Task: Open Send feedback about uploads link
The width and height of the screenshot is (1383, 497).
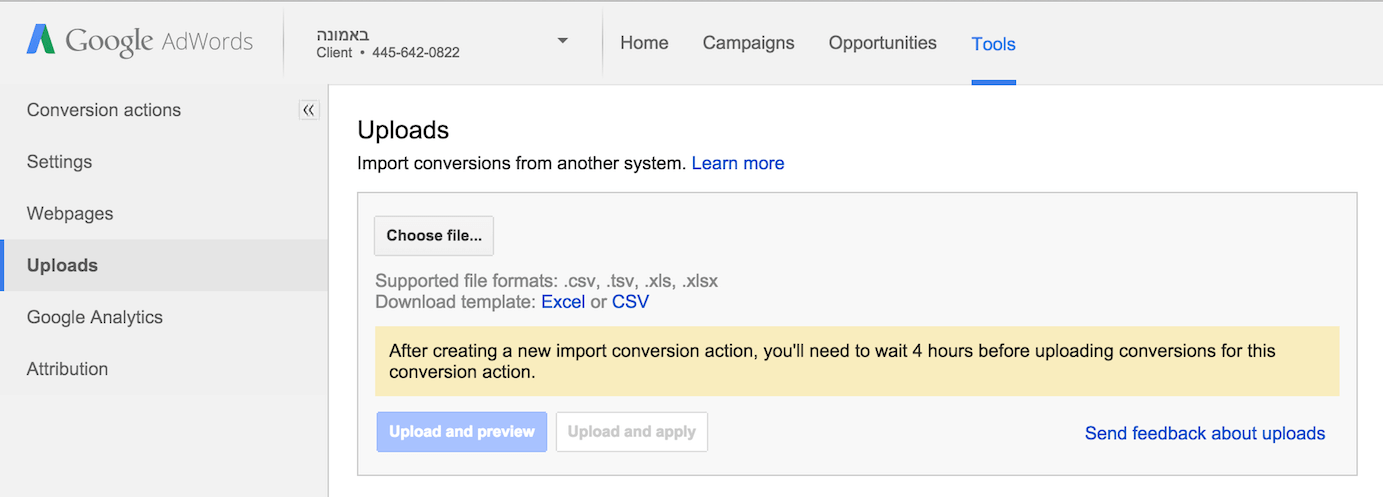Action: coord(1205,433)
